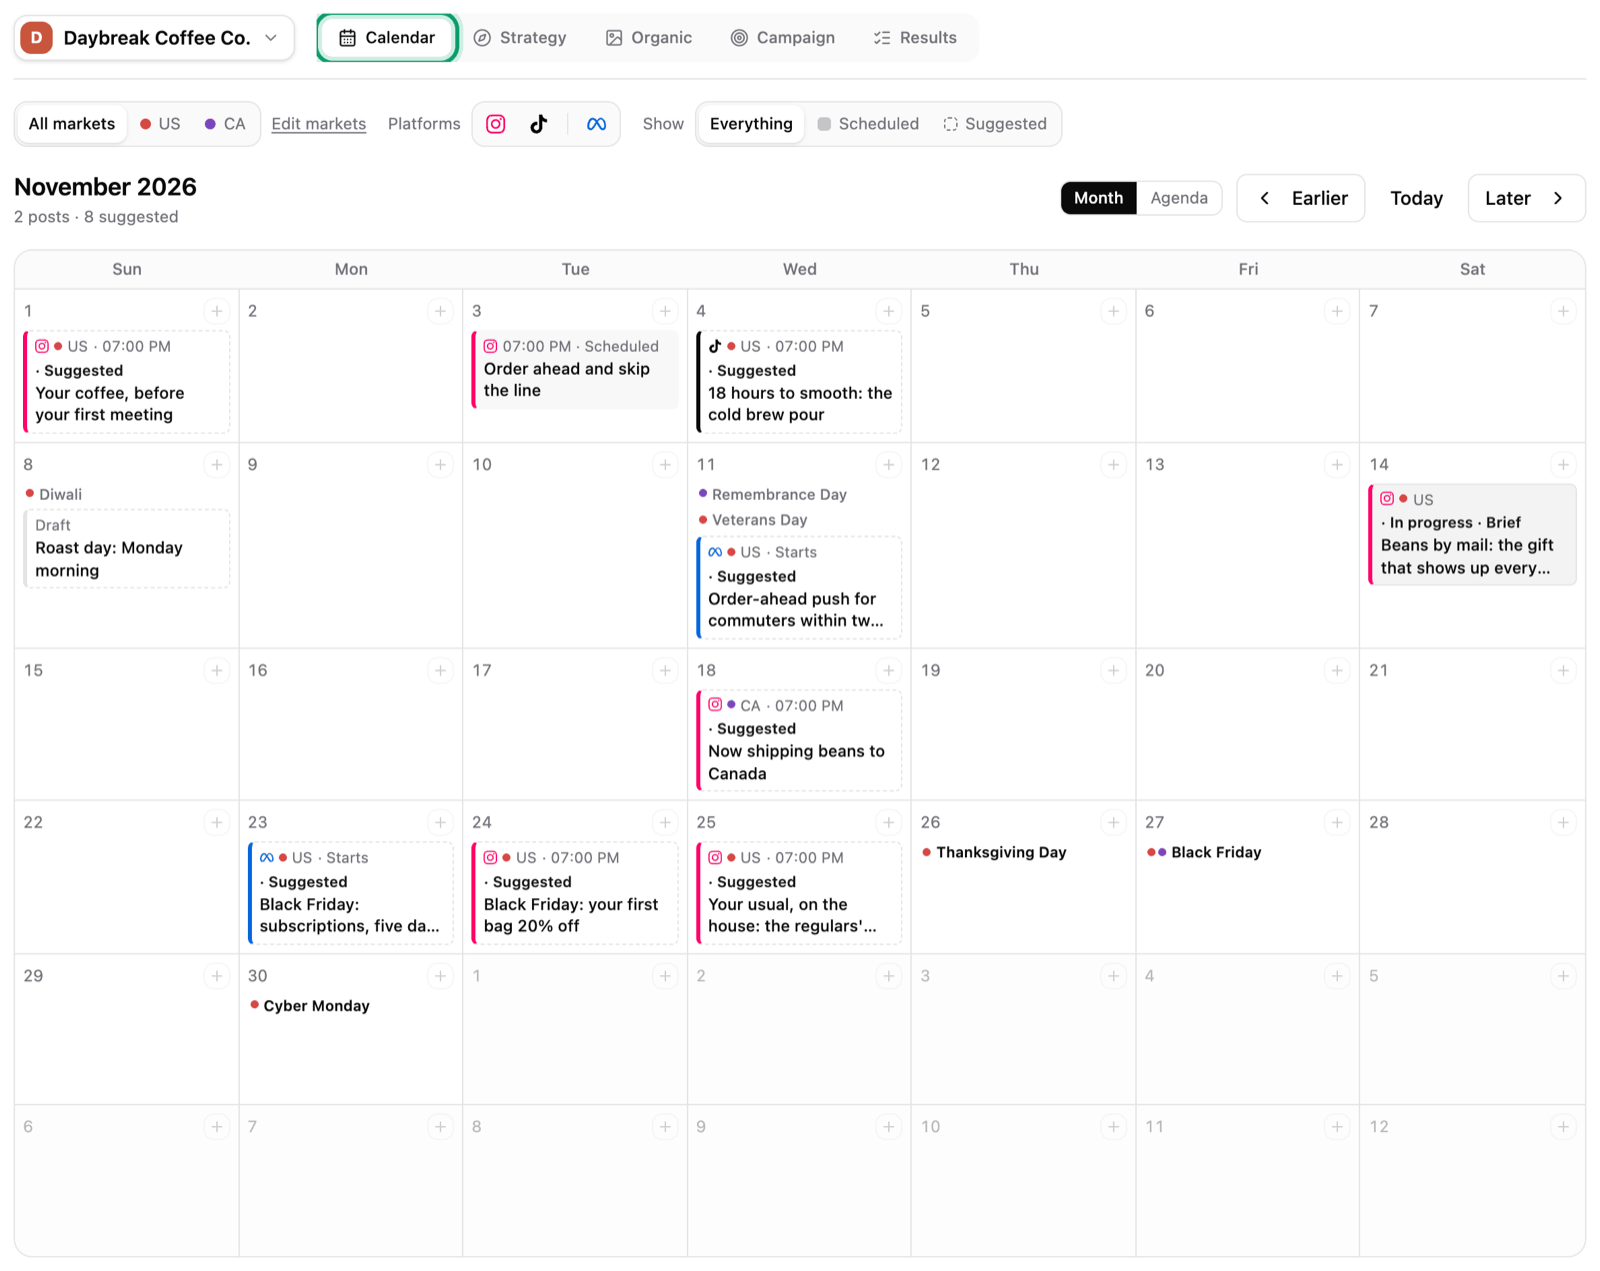This screenshot has height=1271, width=1600.
Task: Open the Campaign tab
Action: [783, 38]
